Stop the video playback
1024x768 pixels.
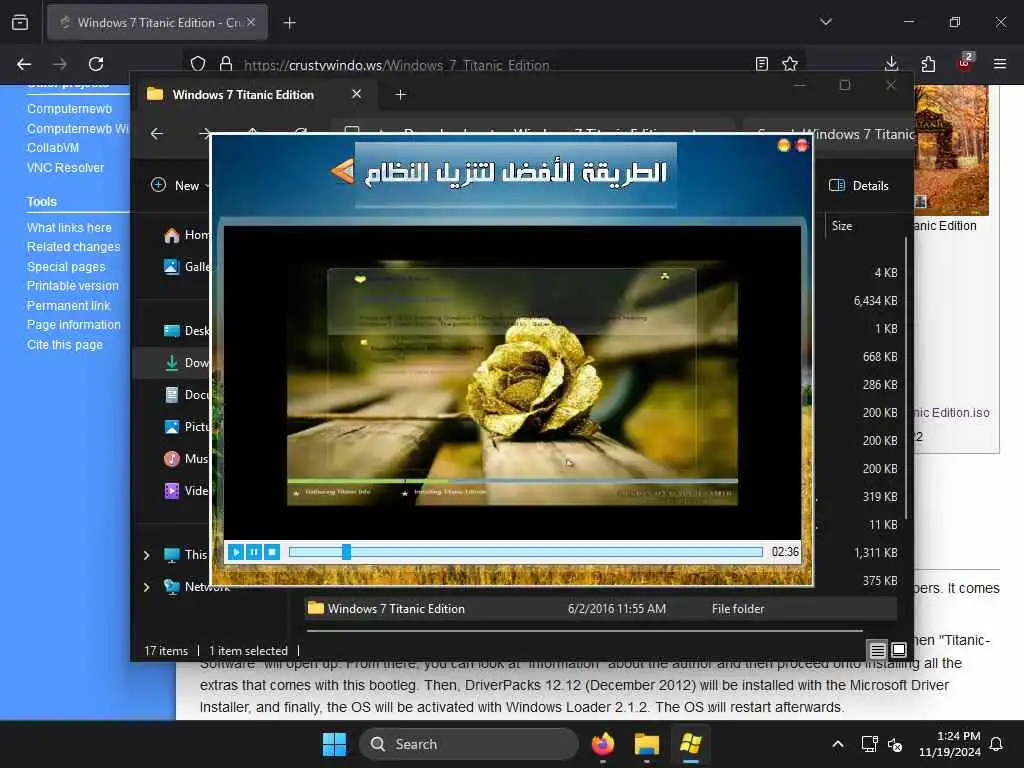[x=272, y=552]
